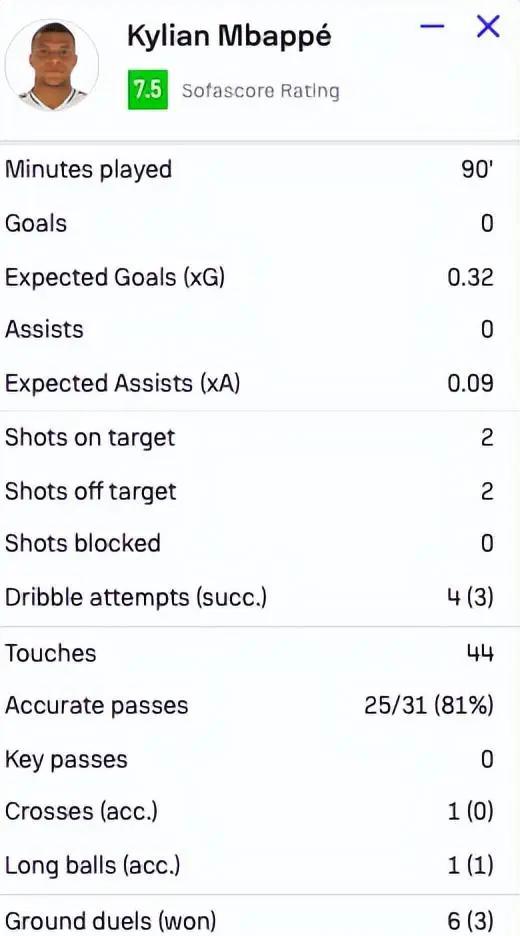520x936 pixels.
Task: Select Expected Assists (xA) entry
Action: (260, 383)
